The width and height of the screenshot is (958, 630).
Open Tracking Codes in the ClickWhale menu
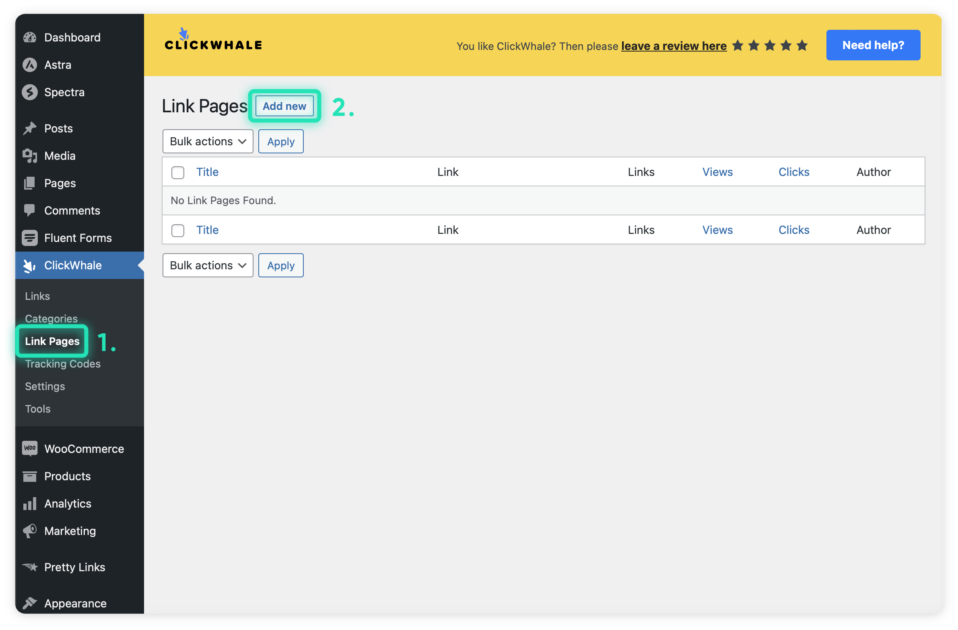61,363
